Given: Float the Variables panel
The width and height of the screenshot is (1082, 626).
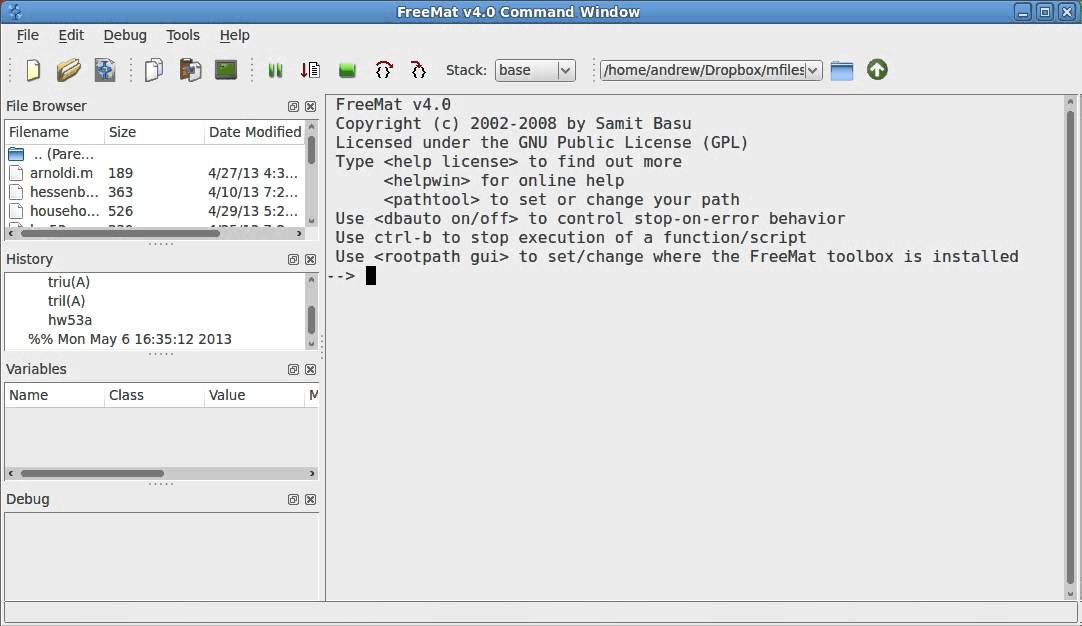Looking at the screenshot, I should tap(293, 369).
